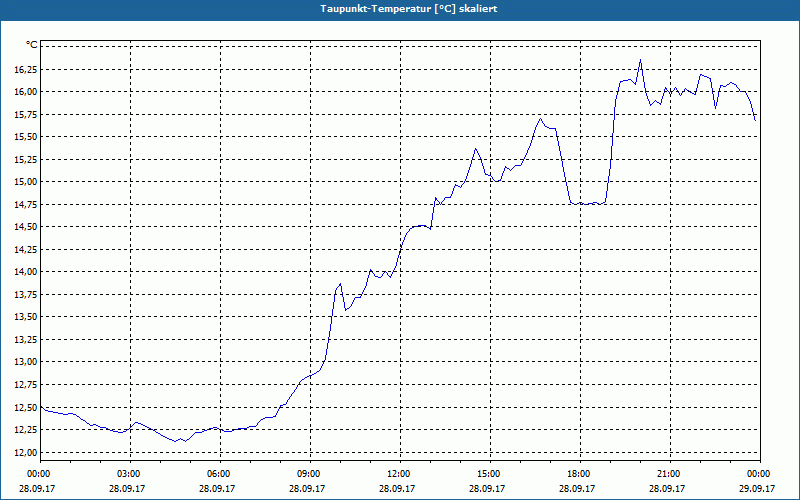Click the "28.09.17" date under 21:00
Image resolution: width=800 pixels, height=500 pixels.
coord(667,488)
